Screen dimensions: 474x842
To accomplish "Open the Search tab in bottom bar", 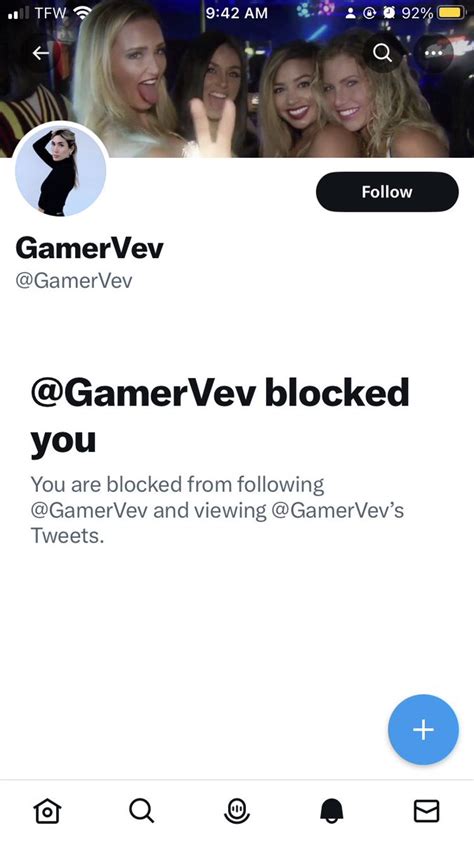I will click(x=142, y=810).
